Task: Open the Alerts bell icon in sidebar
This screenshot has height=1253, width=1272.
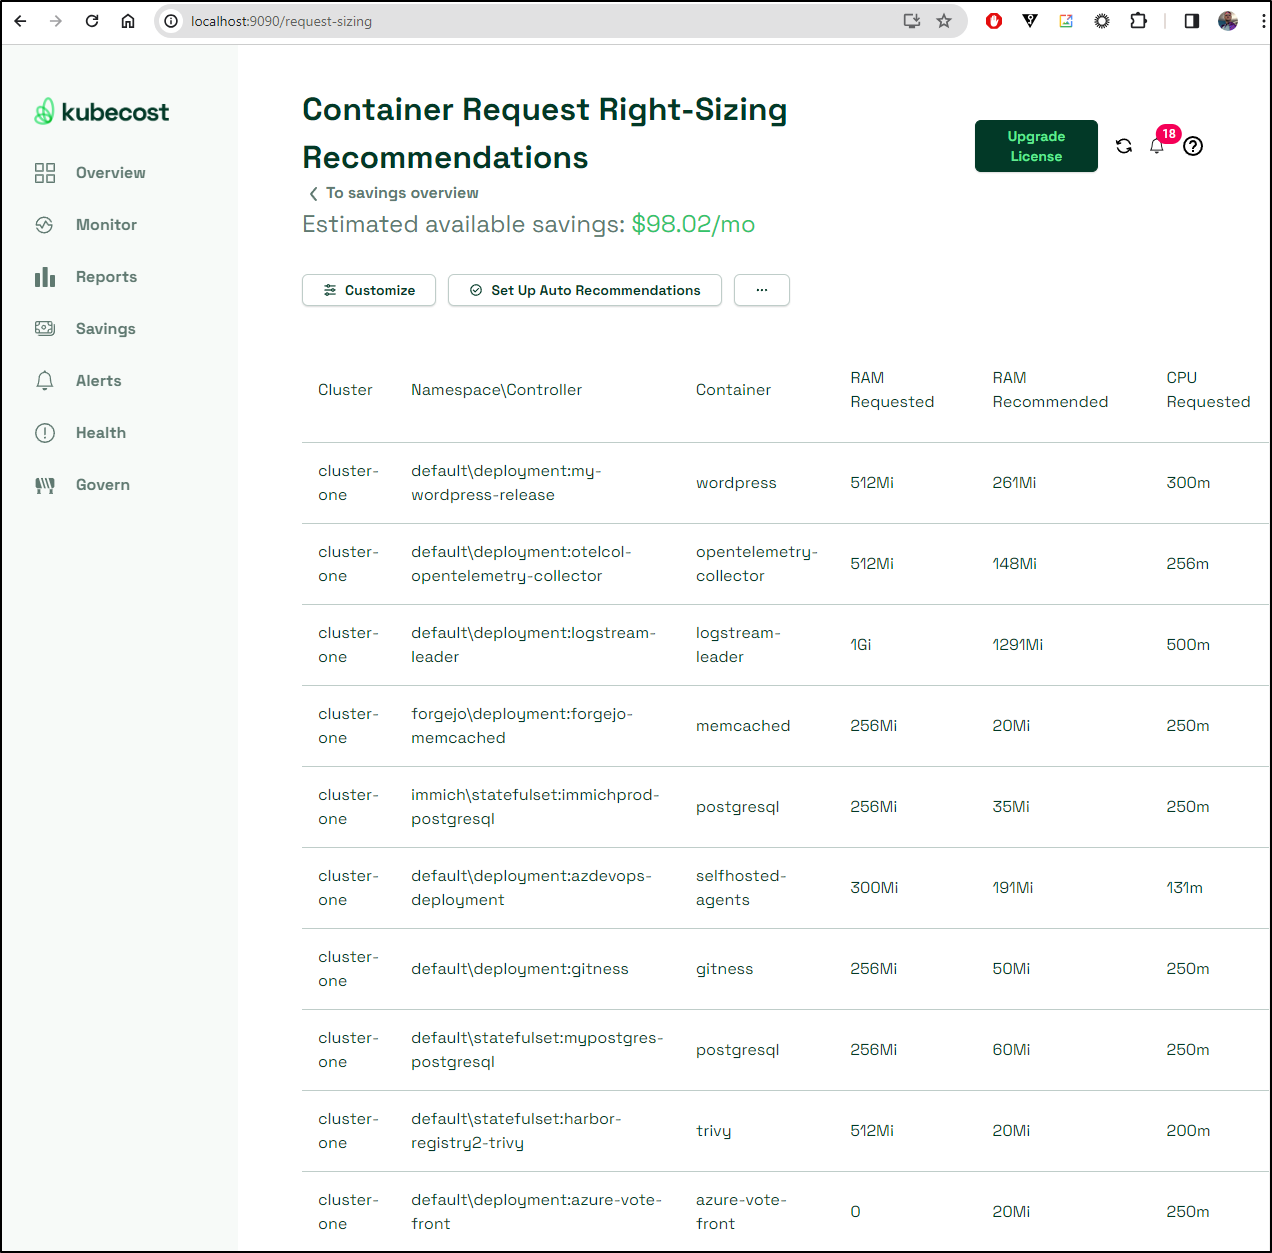Action: pos(45,381)
